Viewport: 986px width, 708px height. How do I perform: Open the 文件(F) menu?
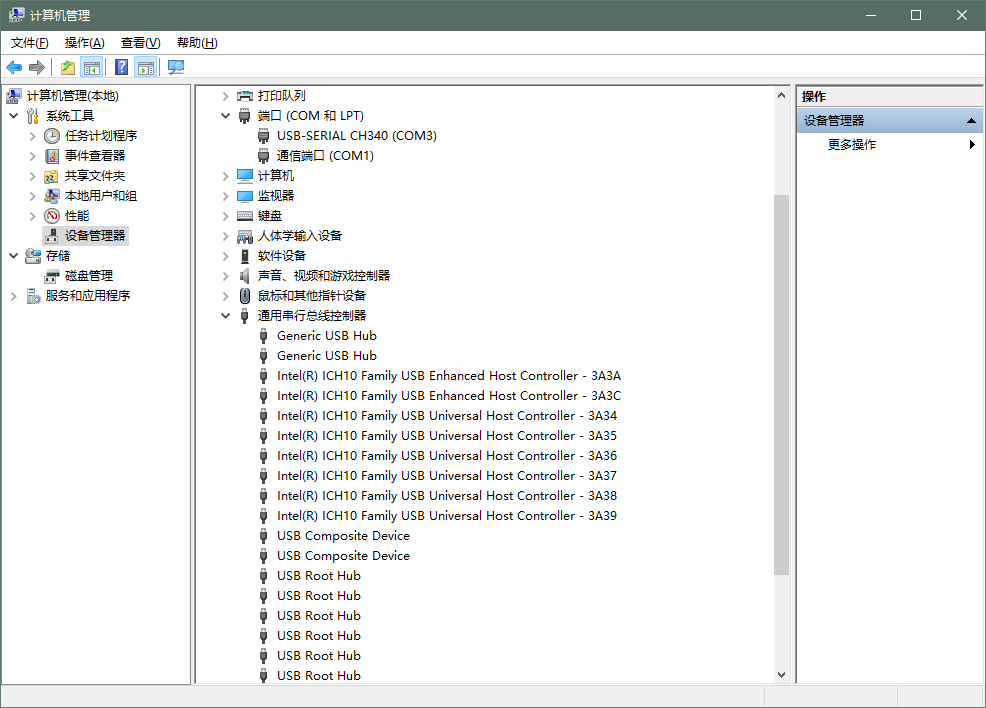(30, 43)
